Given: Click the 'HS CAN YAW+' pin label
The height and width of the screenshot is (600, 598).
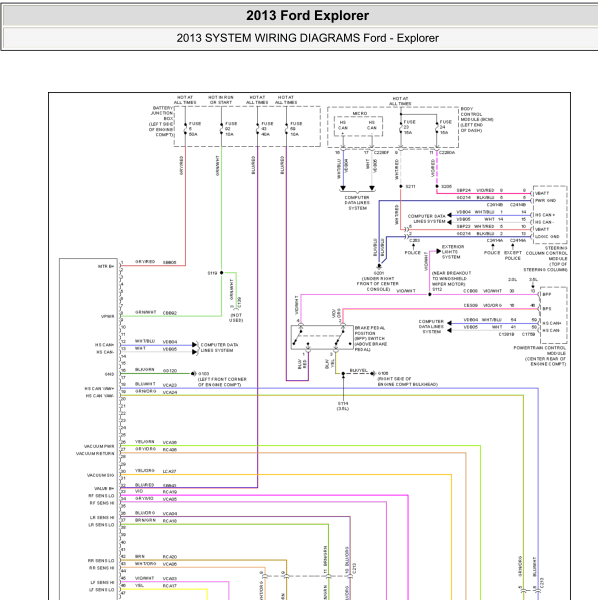Looking at the screenshot, I should coord(99,388).
